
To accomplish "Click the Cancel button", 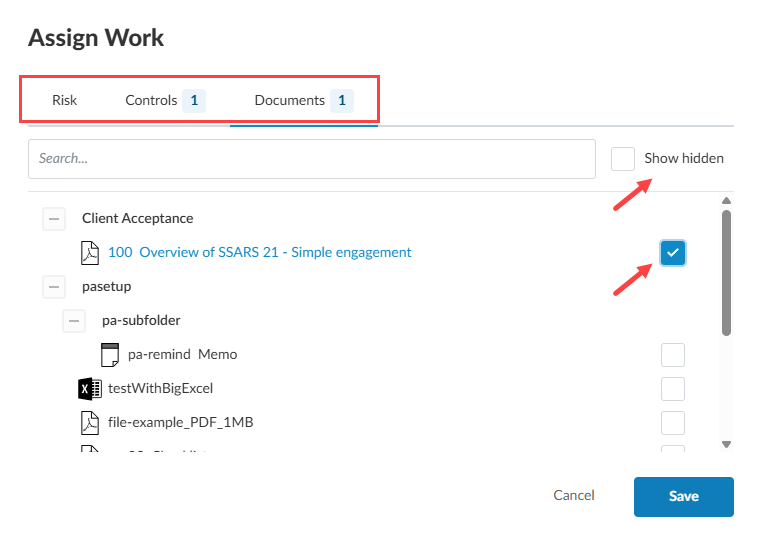I will [574, 495].
